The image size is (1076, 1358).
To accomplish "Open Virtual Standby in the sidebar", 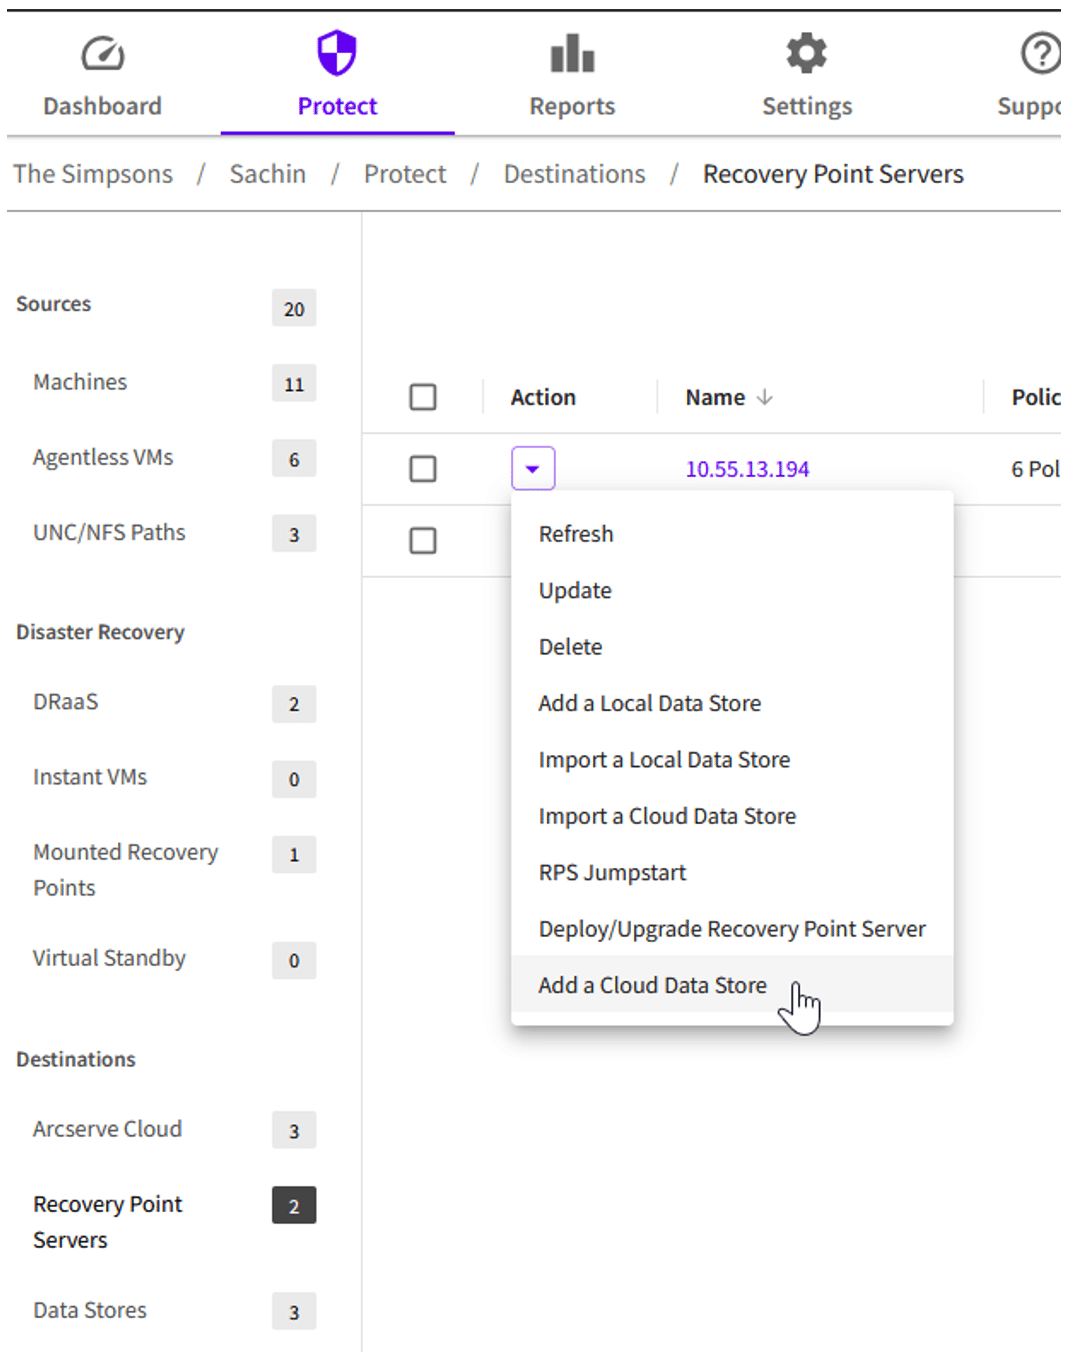I will point(109,958).
